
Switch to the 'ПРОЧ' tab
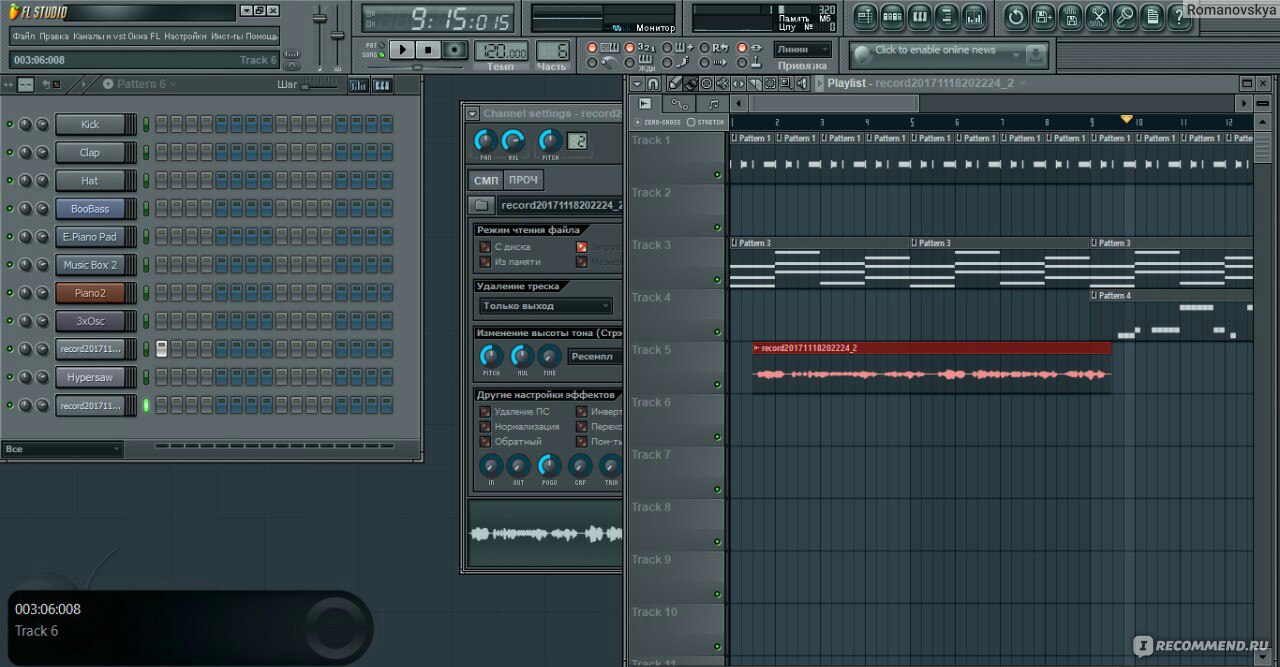point(523,180)
